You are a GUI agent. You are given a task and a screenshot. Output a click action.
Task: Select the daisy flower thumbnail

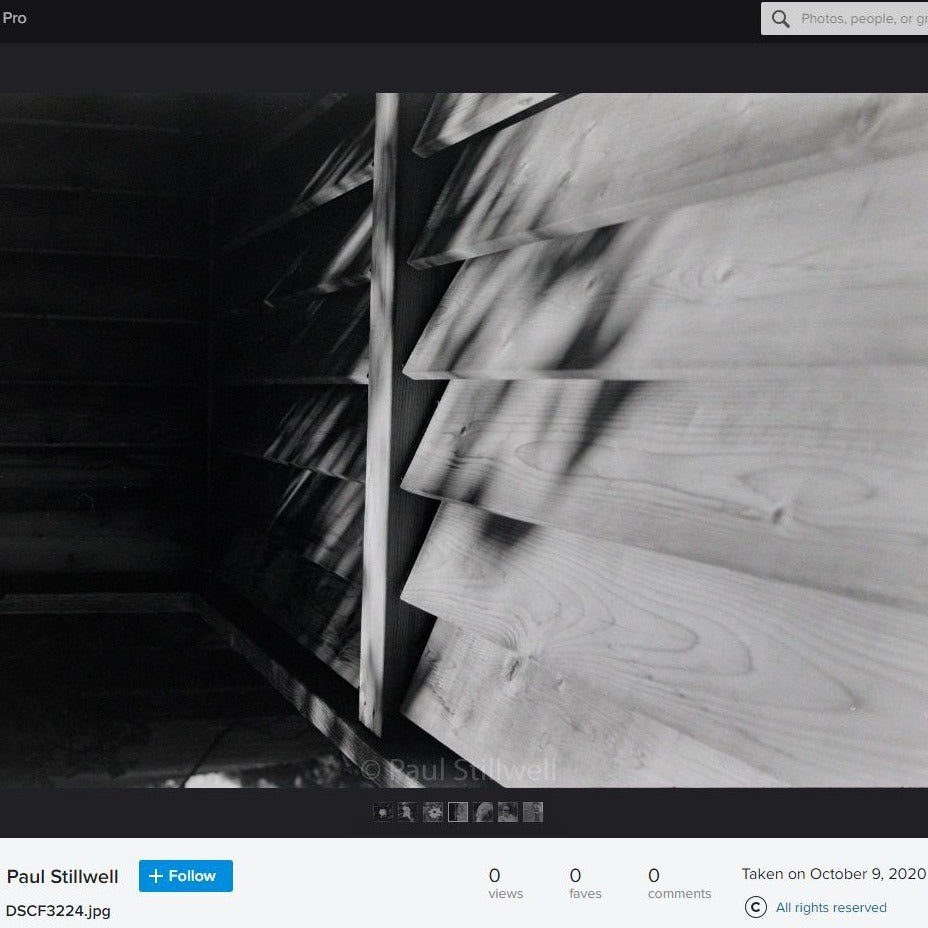433,812
